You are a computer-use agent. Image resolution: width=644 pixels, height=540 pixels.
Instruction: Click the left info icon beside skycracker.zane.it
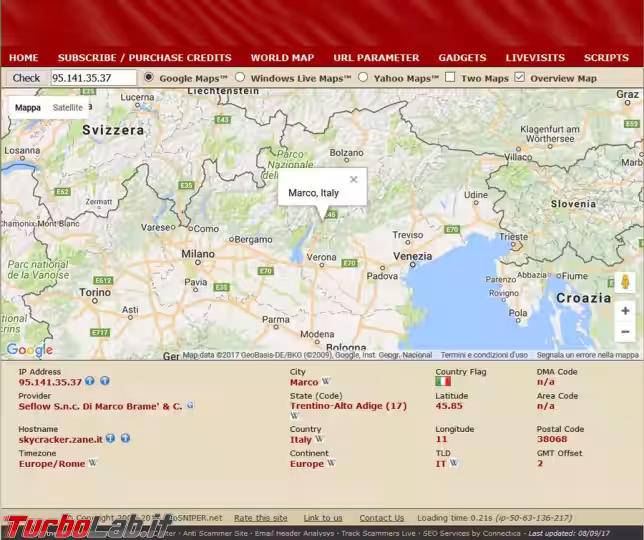point(110,438)
